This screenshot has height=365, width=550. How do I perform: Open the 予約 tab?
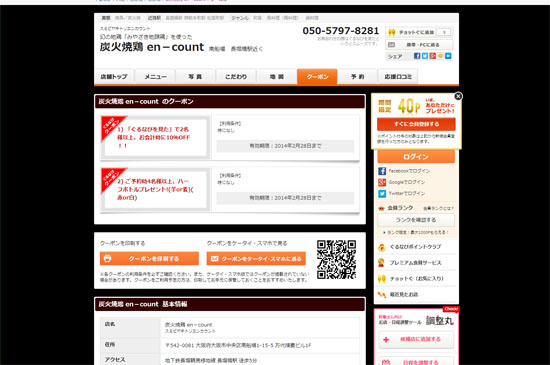click(357, 76)
